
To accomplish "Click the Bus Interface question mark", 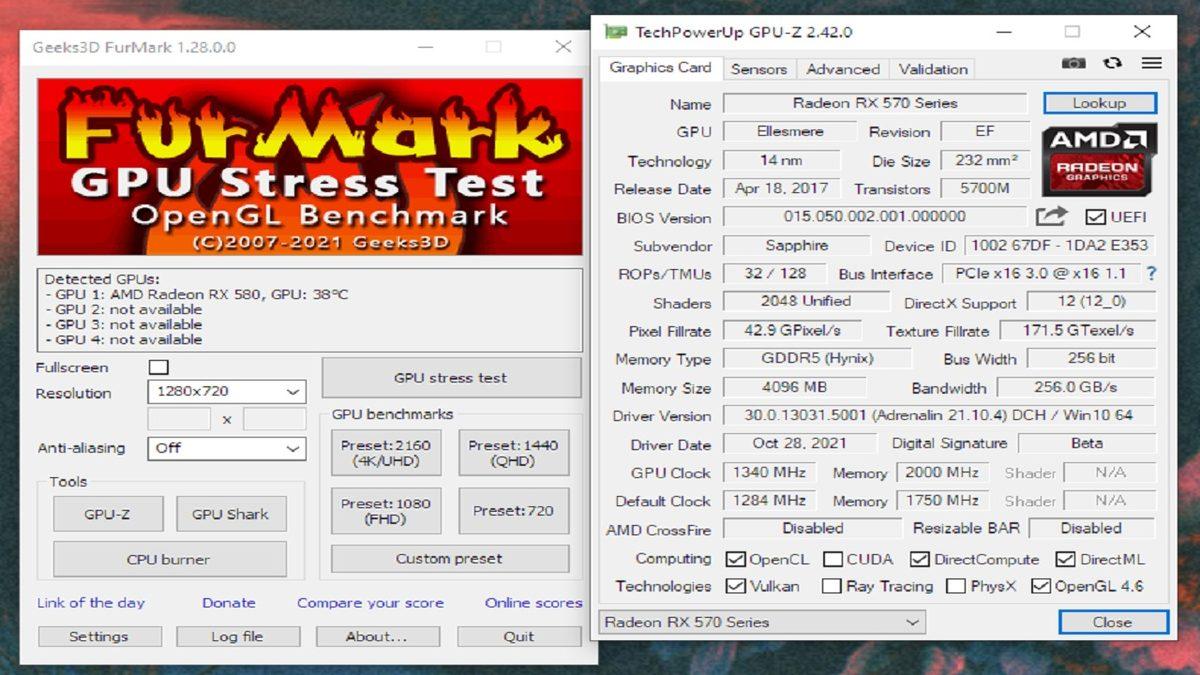I will 1151,273.
